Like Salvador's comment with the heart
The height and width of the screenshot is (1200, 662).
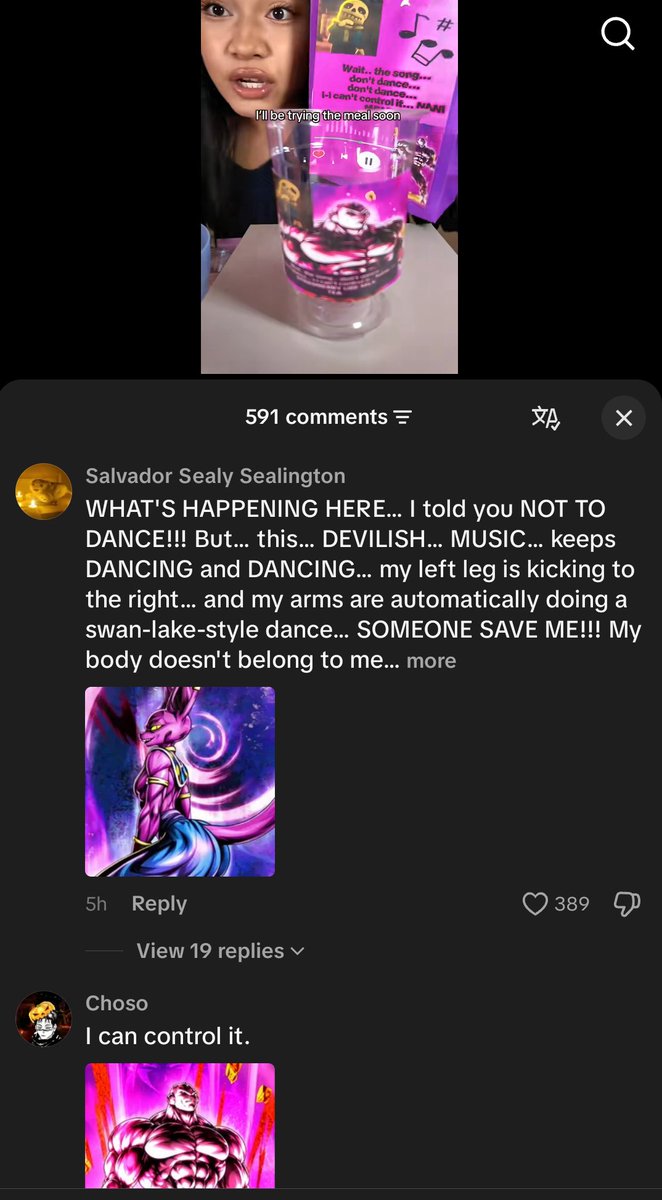[536, 904]
